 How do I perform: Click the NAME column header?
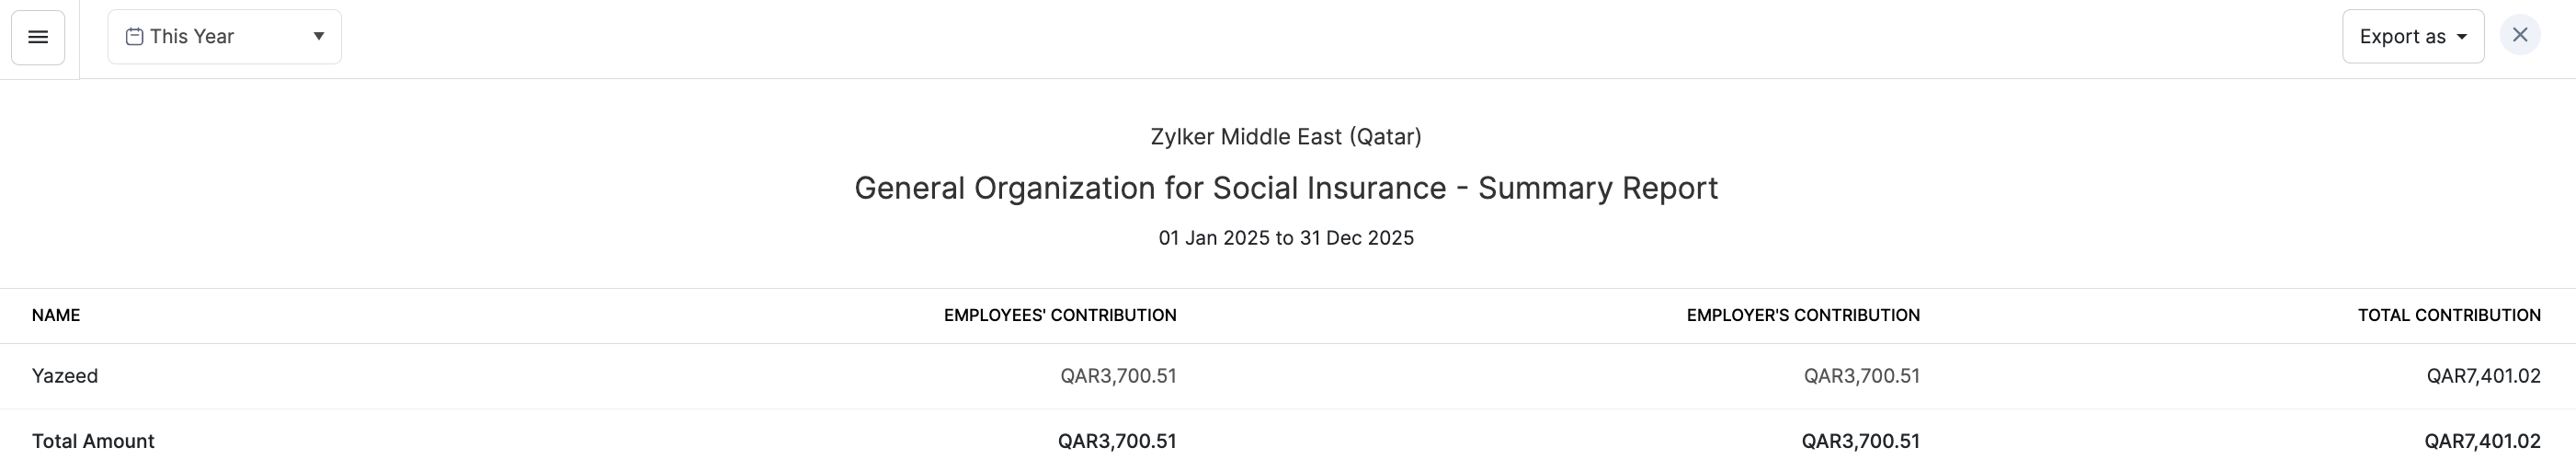tap(56, 315)
